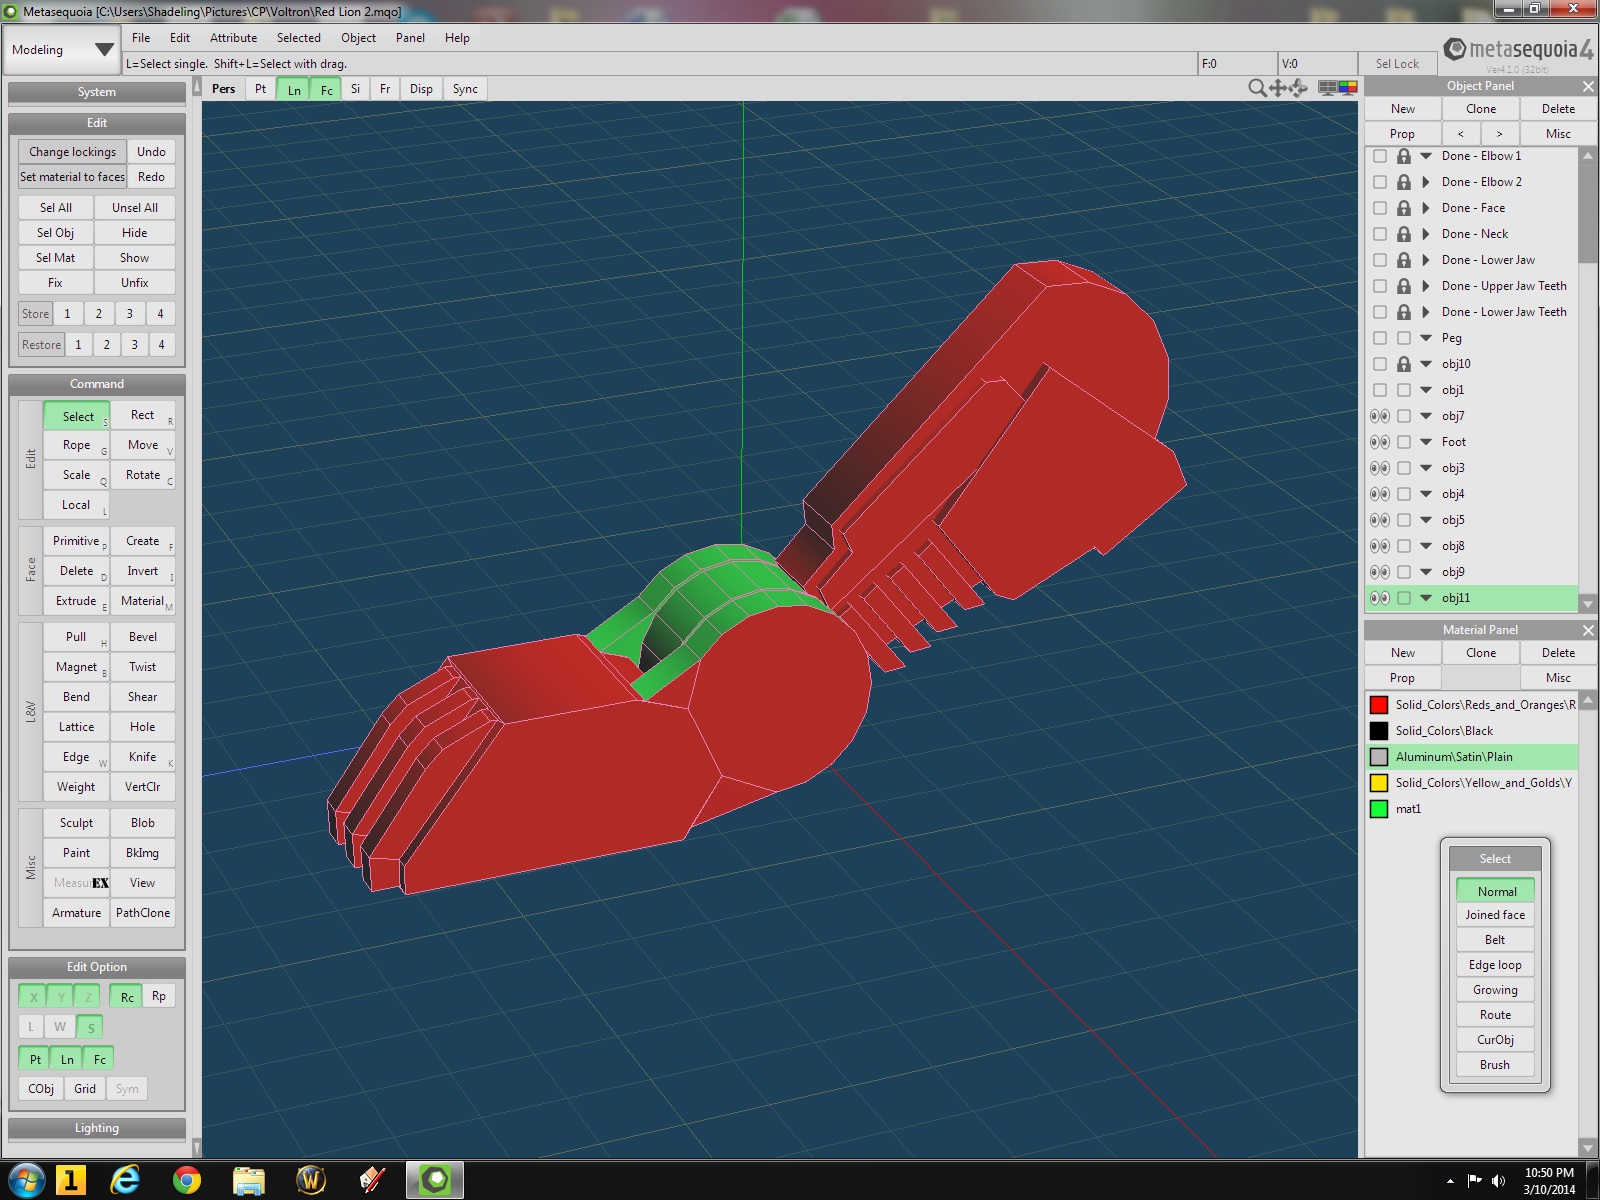The height and width of the screenshot is (1200, 1600).
Task: Select the green mat1 swatch
Action: 1379,809
